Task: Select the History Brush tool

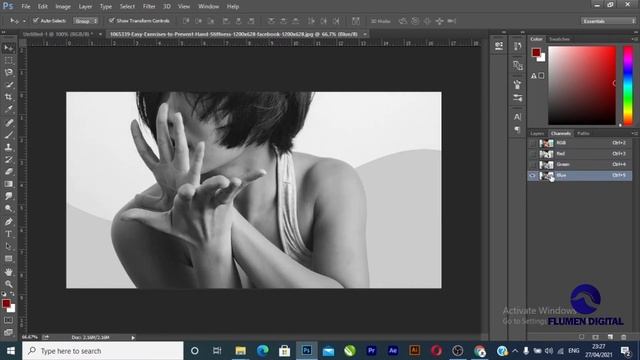Action: coord(8,159)
